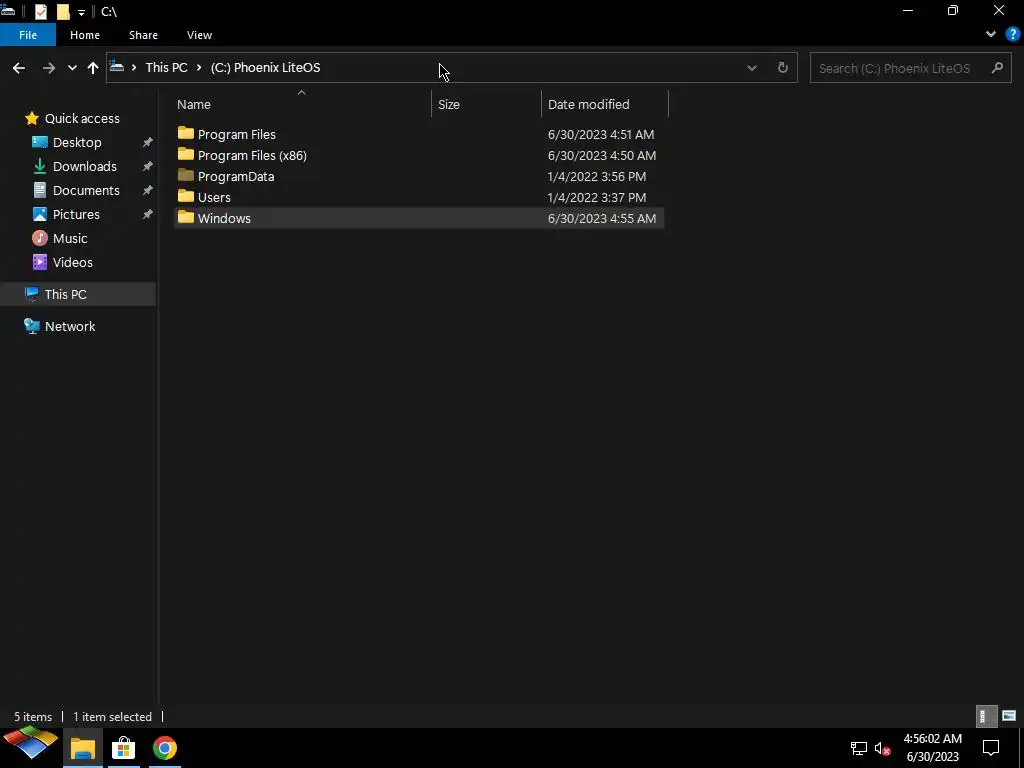Click (C:) Phoenix LiteOS breadcrumb segment
Viewport: 1024px width, 768px height.
click(265, 67)
